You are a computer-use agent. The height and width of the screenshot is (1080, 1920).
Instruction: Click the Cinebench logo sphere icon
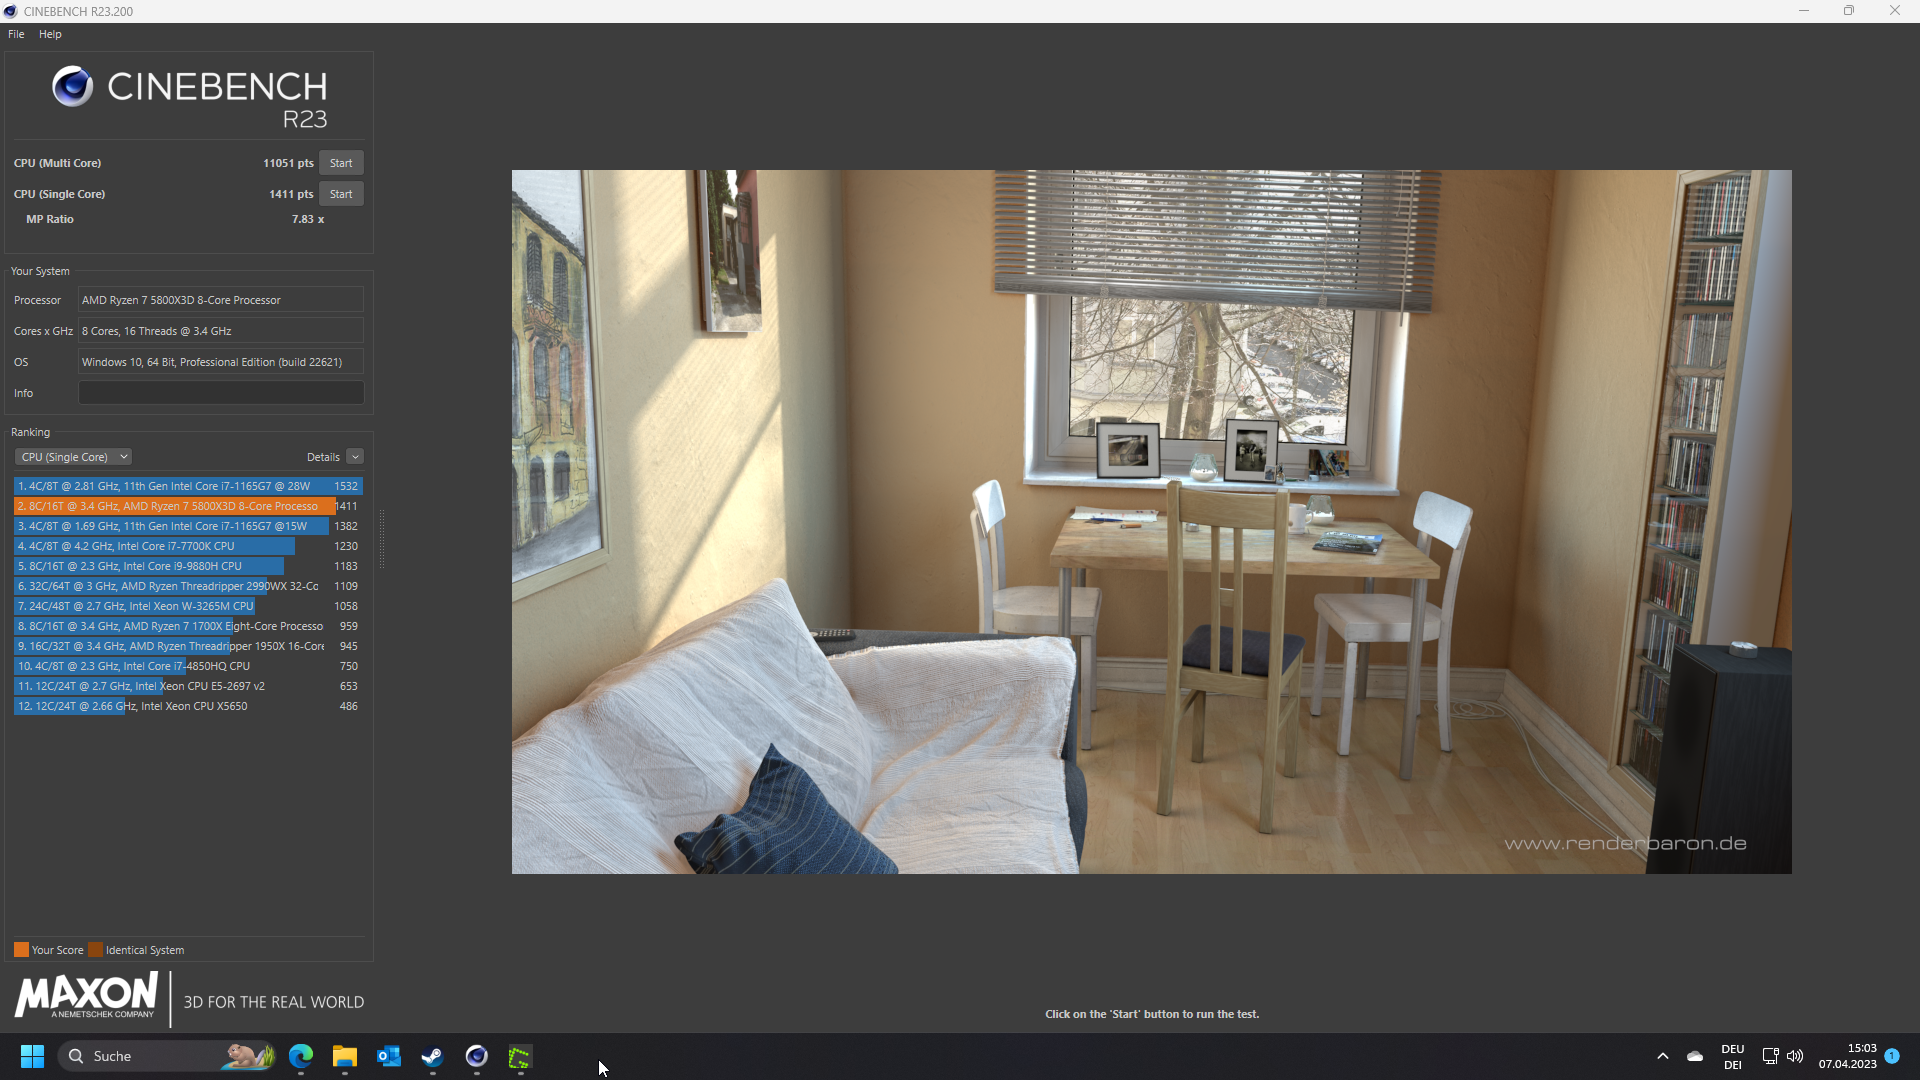point(72,87)
